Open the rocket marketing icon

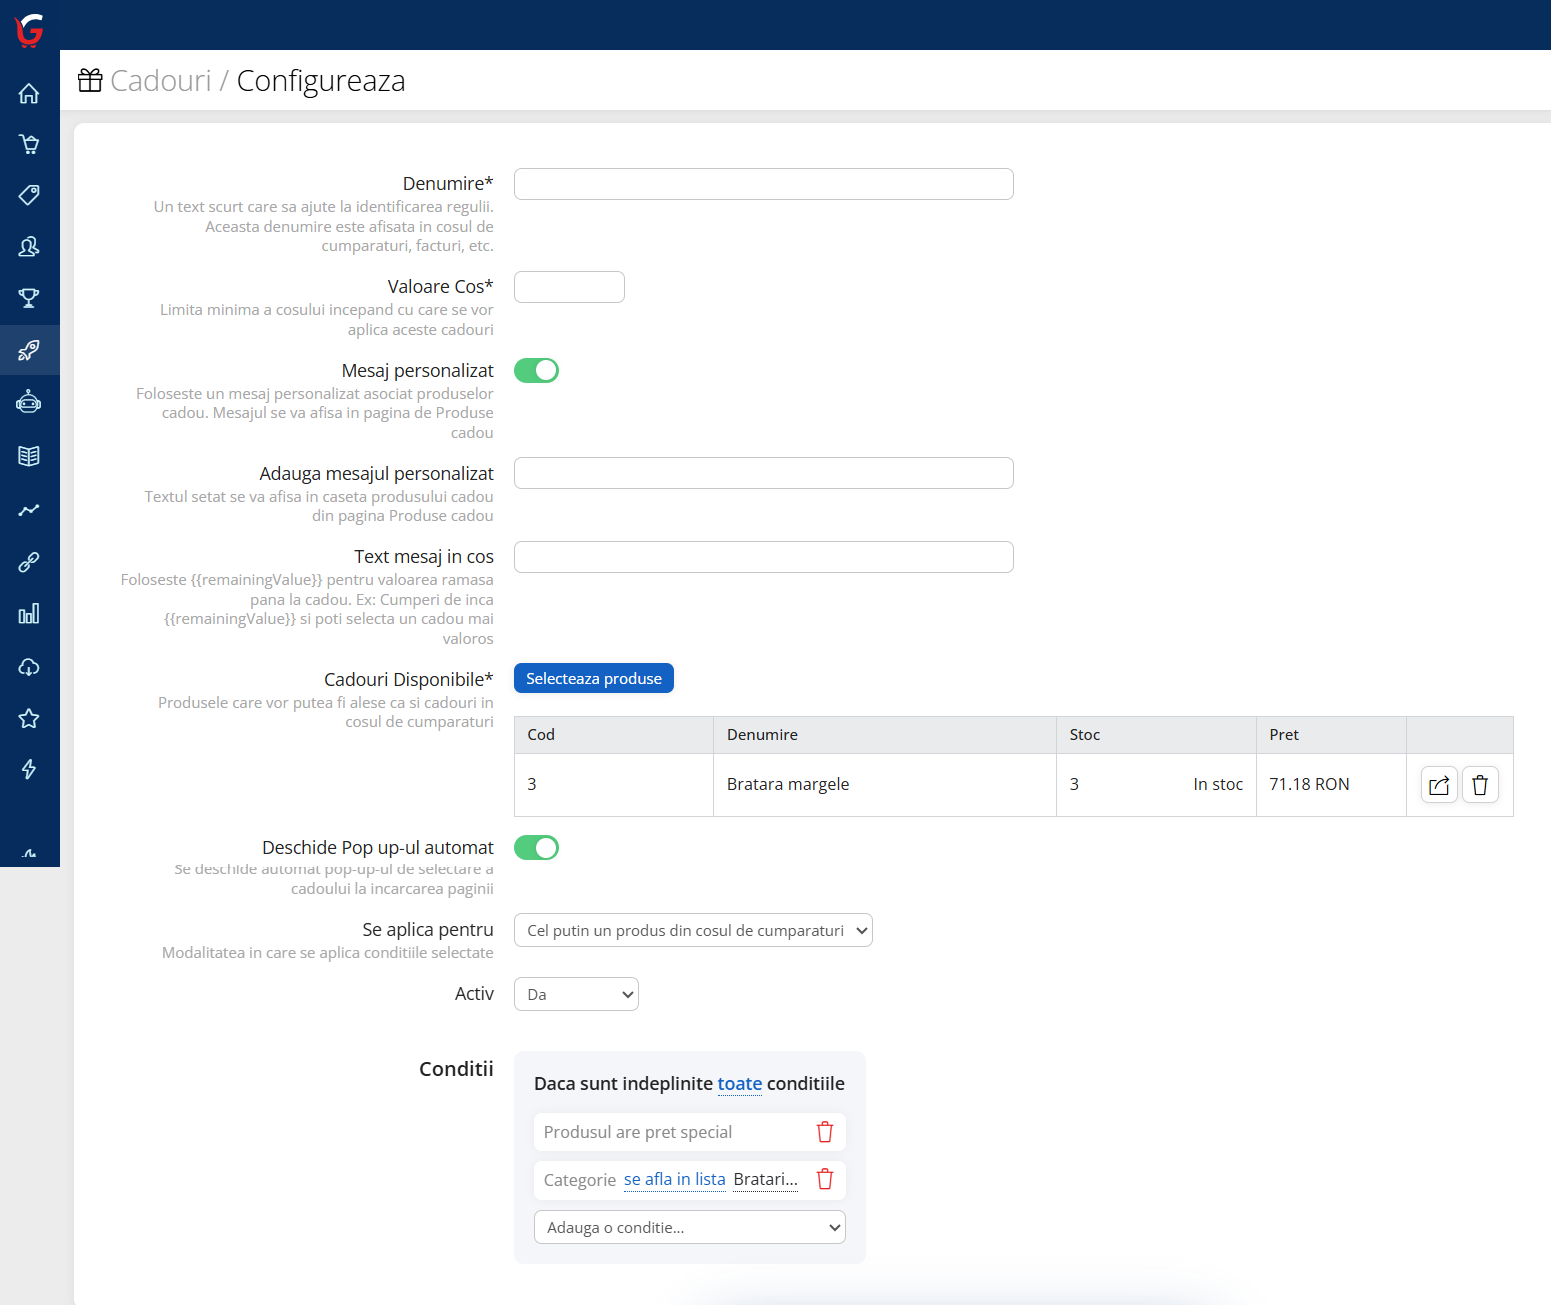point(29,350)
